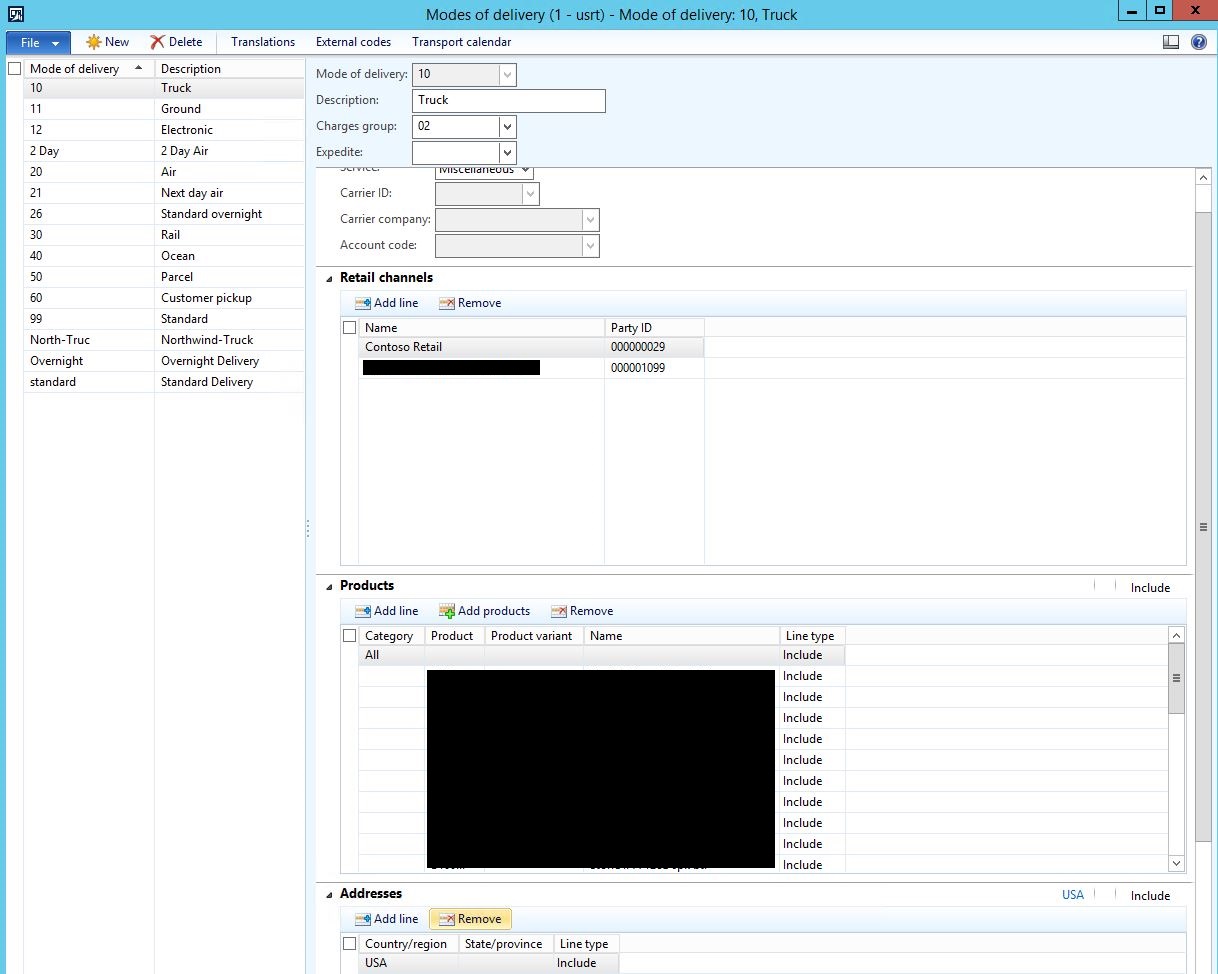The width and height of the screenshot is (1218, 974).
Task: Sort list by the Description column header
Action: click(230, 69)
